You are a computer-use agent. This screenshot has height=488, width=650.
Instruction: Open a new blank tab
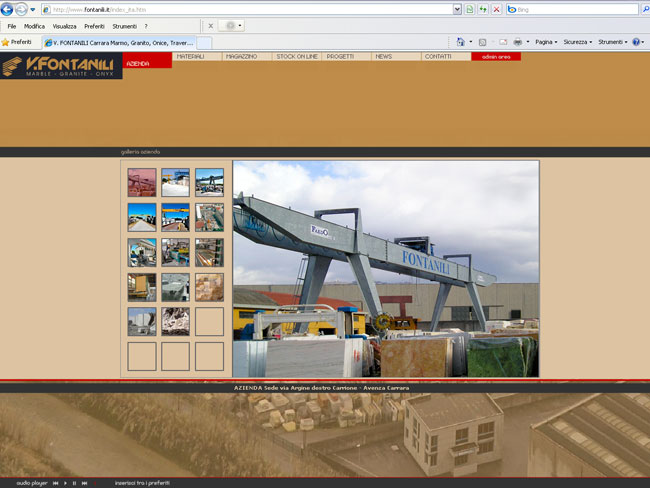point(204,42)
